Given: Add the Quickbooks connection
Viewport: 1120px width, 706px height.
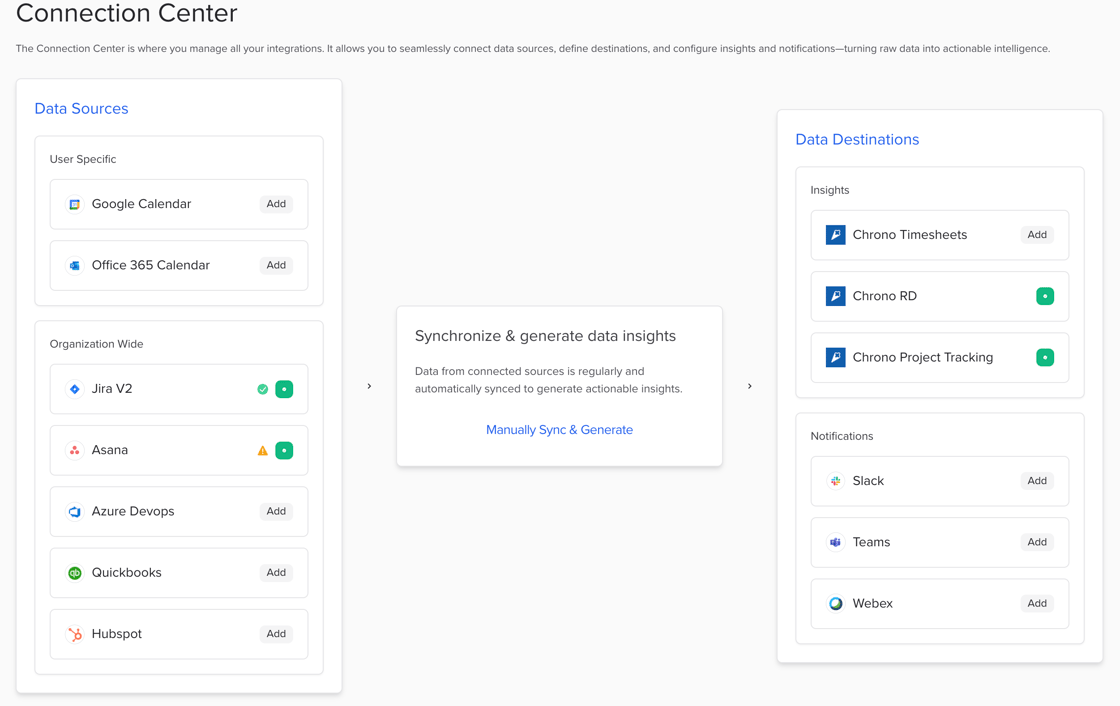Looking at the screenshot, I should coord(276,573).
